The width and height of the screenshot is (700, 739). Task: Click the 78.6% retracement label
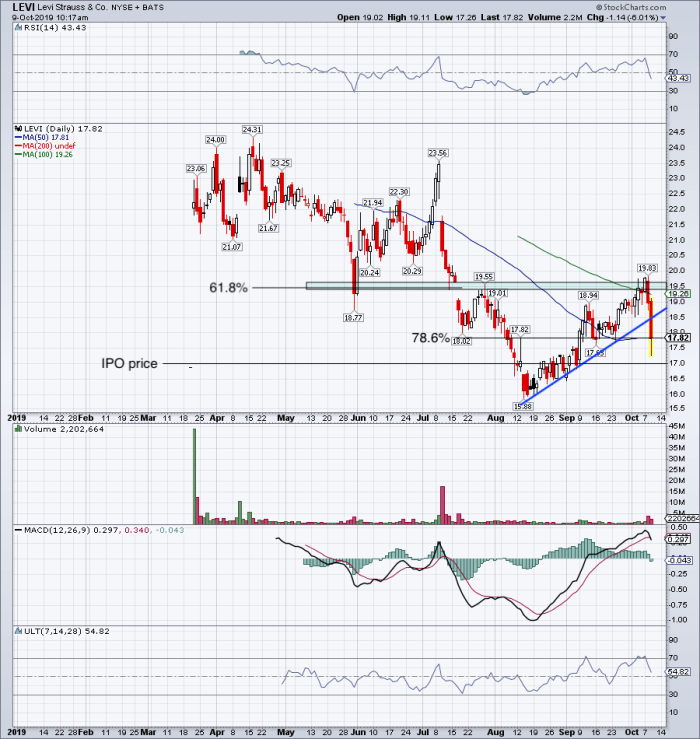[x=431, y=337]
